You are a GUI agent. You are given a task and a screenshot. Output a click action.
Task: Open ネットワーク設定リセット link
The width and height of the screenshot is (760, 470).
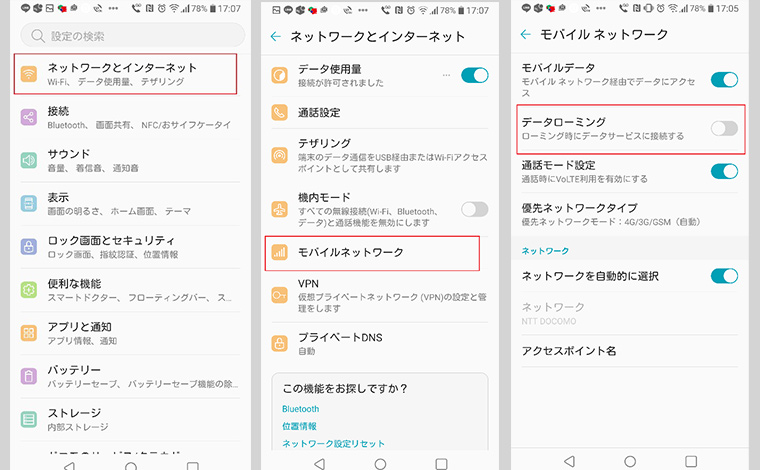point(333,443)
